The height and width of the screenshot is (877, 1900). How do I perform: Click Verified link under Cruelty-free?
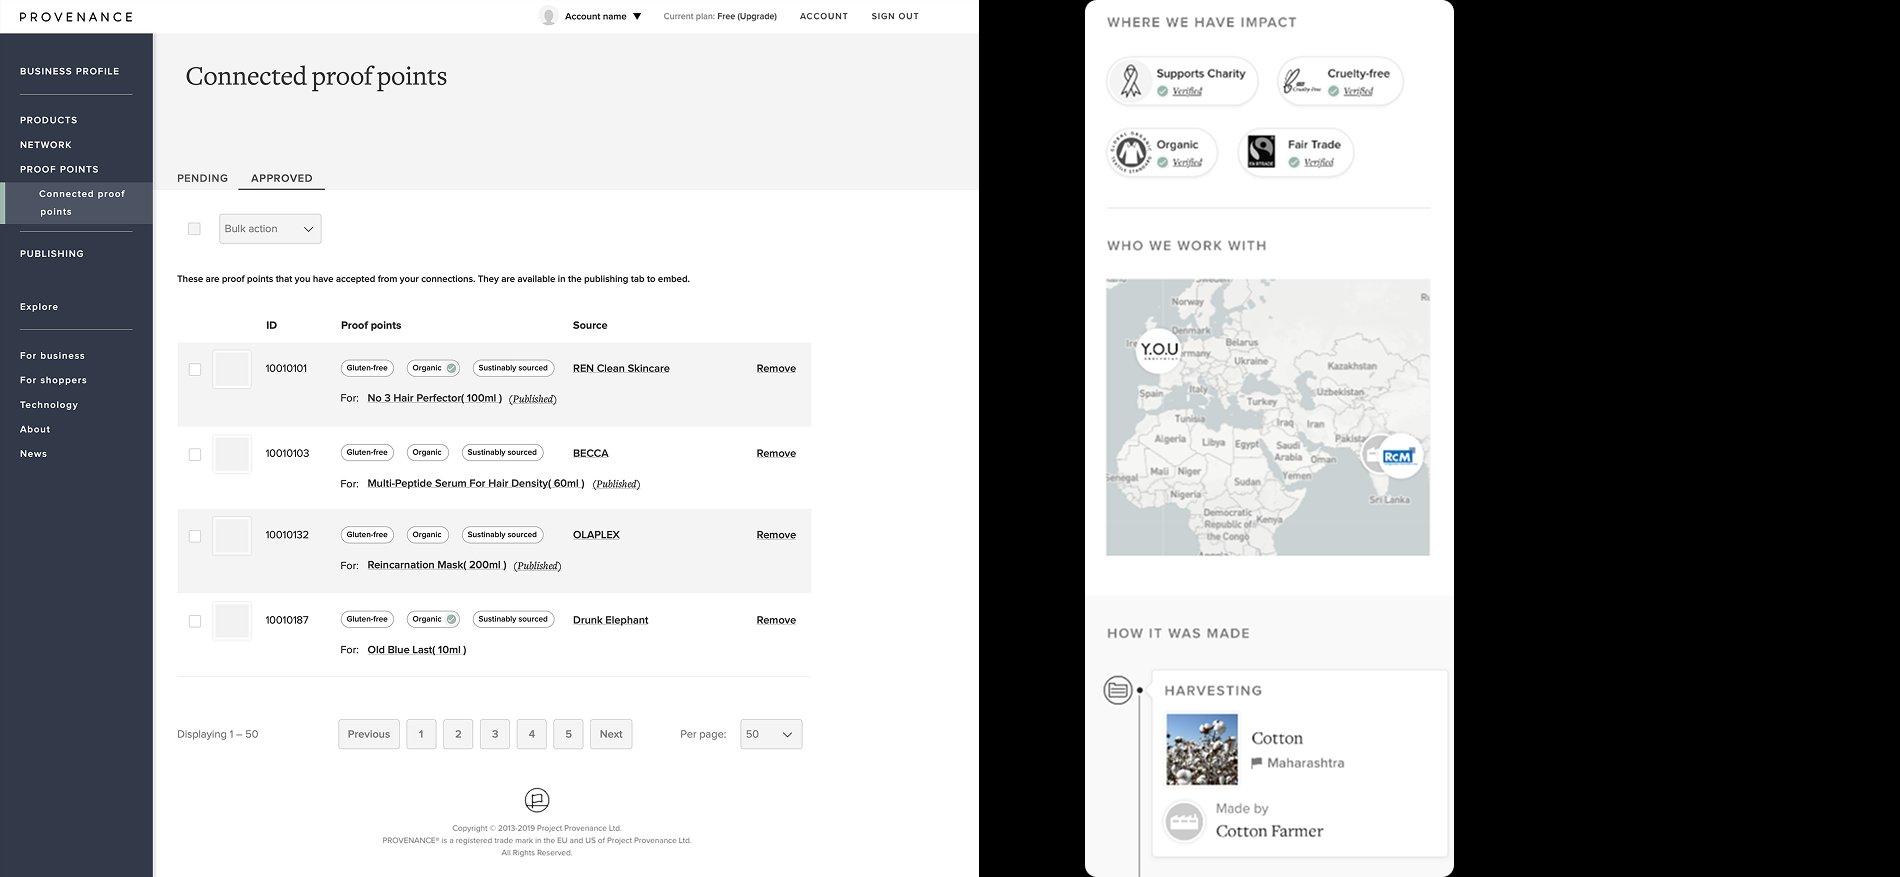coord(1358,91)
